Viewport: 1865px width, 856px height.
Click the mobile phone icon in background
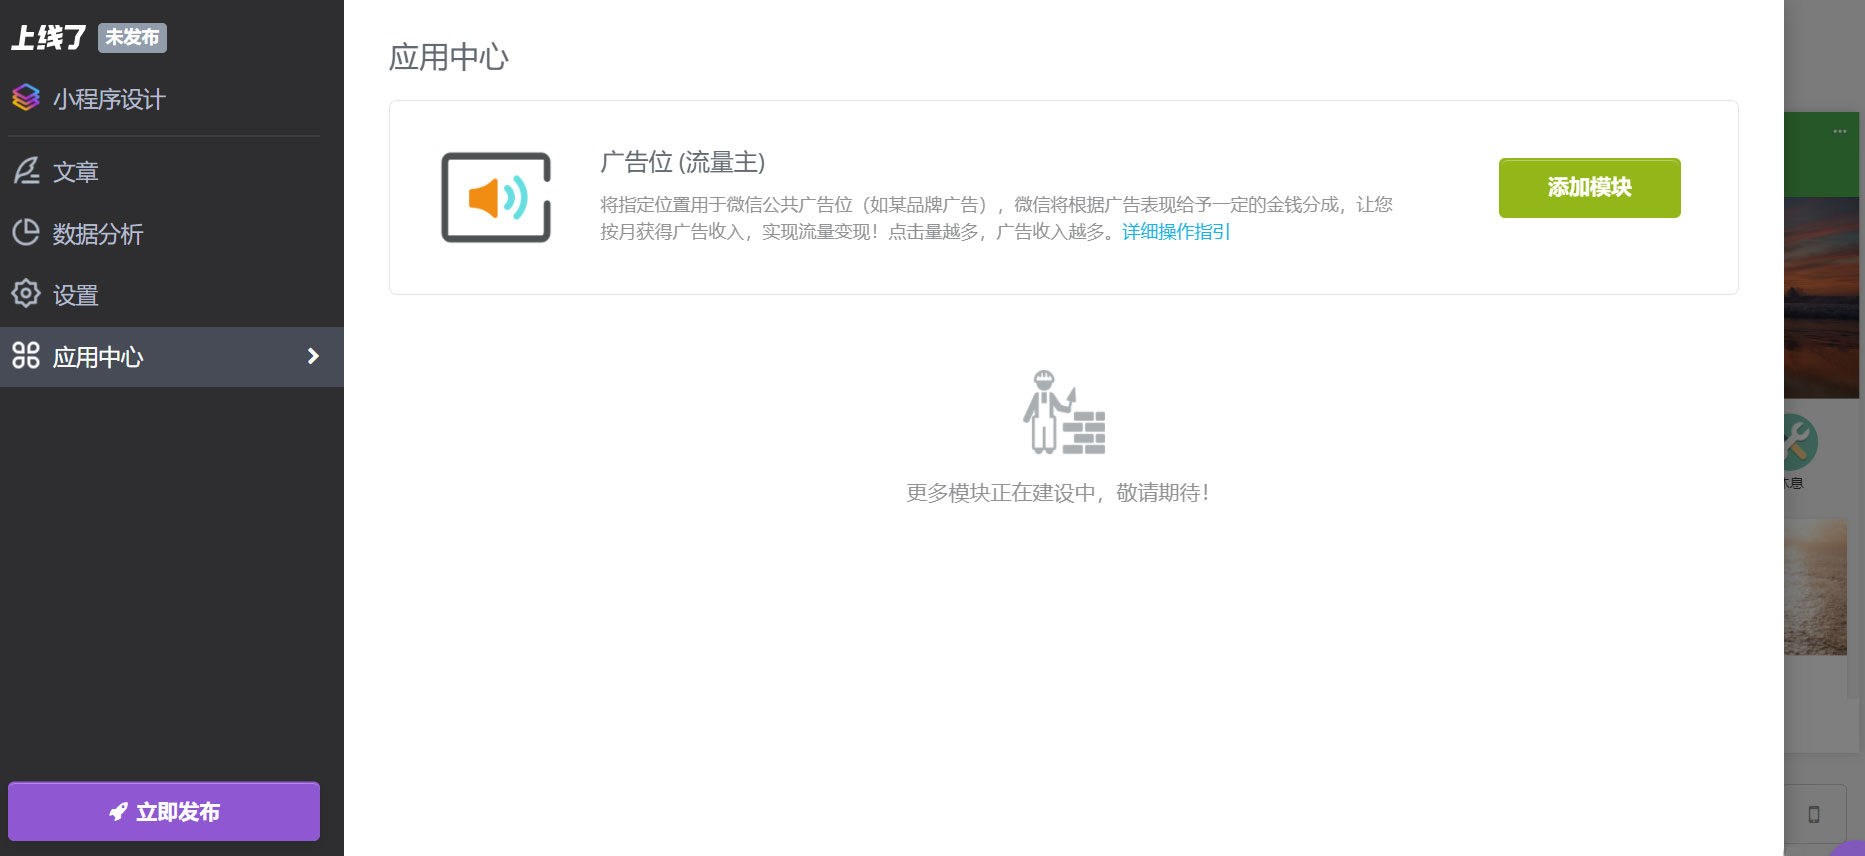pyautogui.click(x=1814, y=814)
